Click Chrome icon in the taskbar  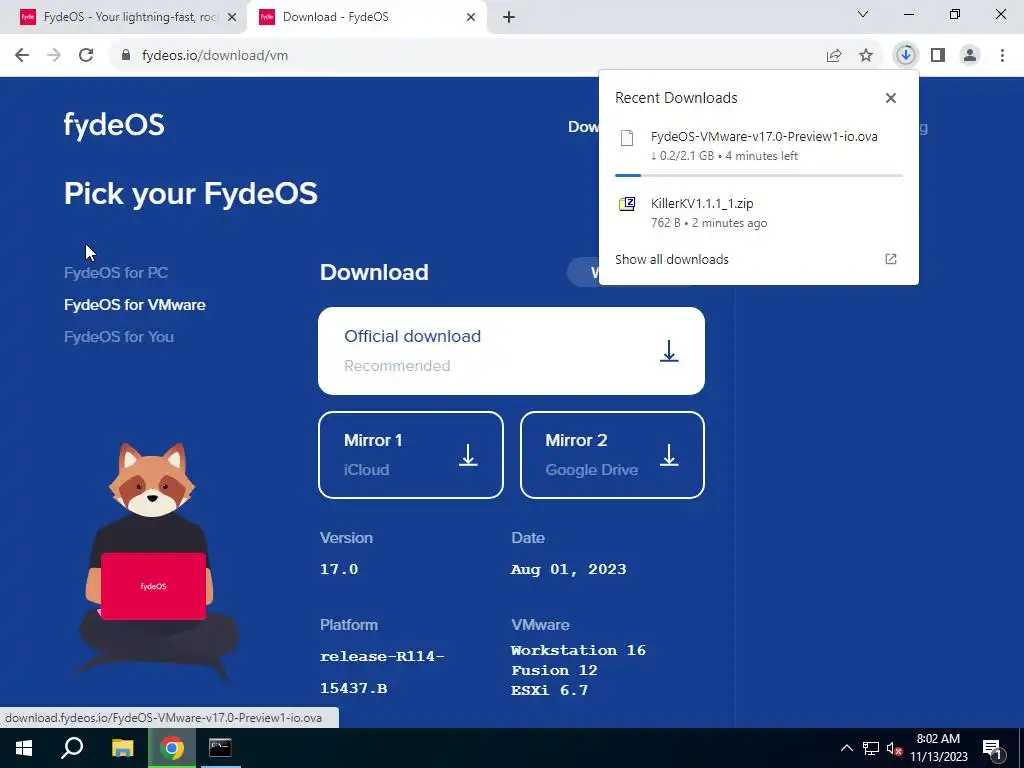pos(172,748)
